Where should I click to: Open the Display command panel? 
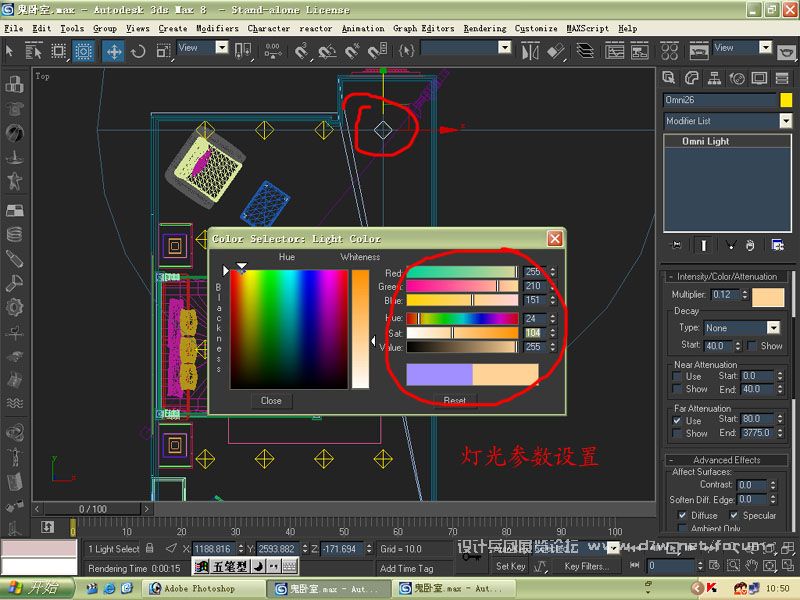click(759, 78)
